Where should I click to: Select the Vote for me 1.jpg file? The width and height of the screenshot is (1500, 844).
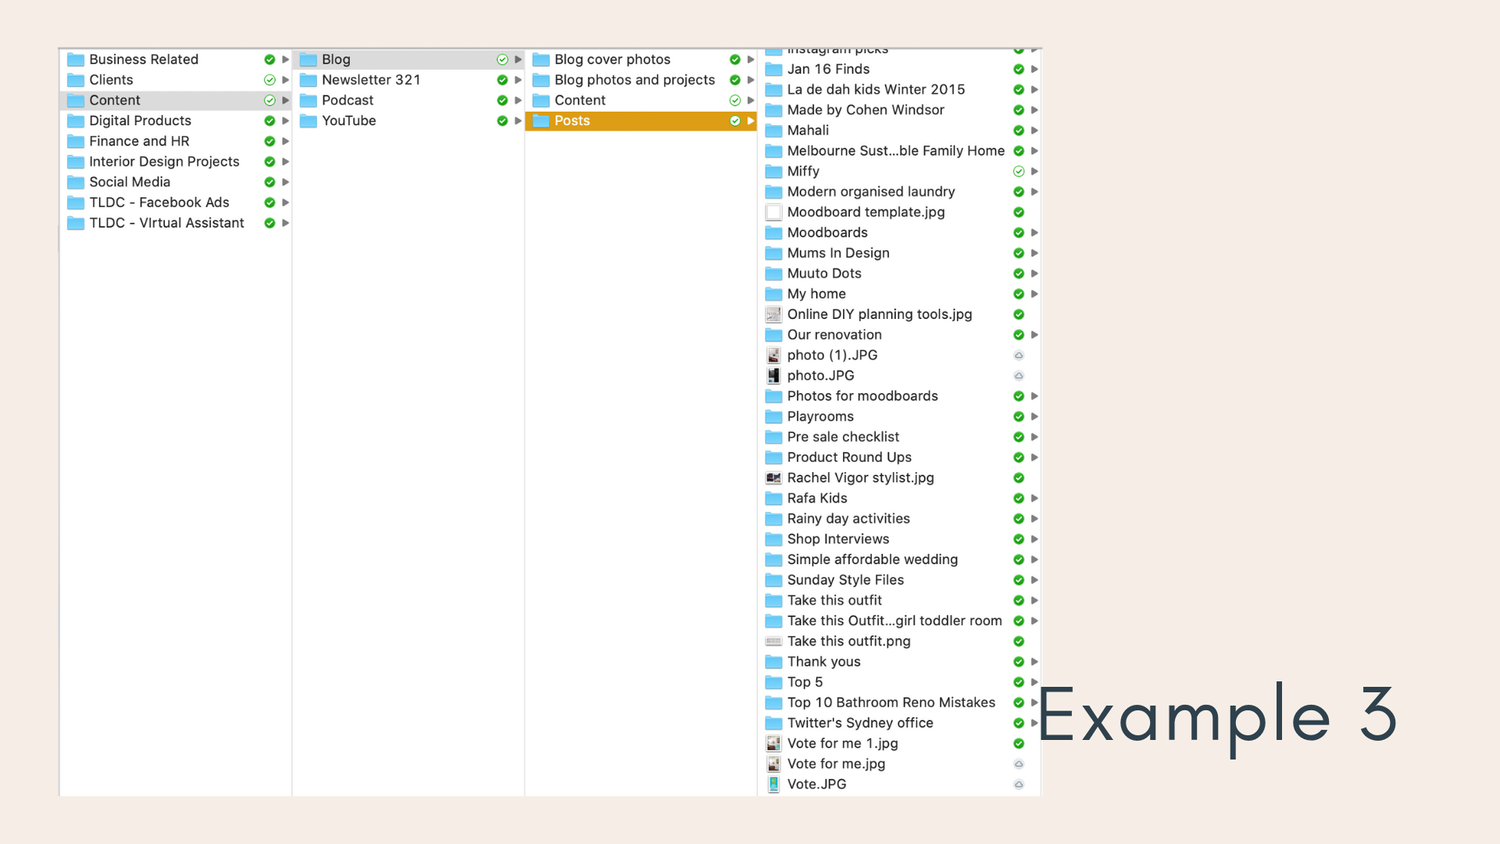point(843,743)
